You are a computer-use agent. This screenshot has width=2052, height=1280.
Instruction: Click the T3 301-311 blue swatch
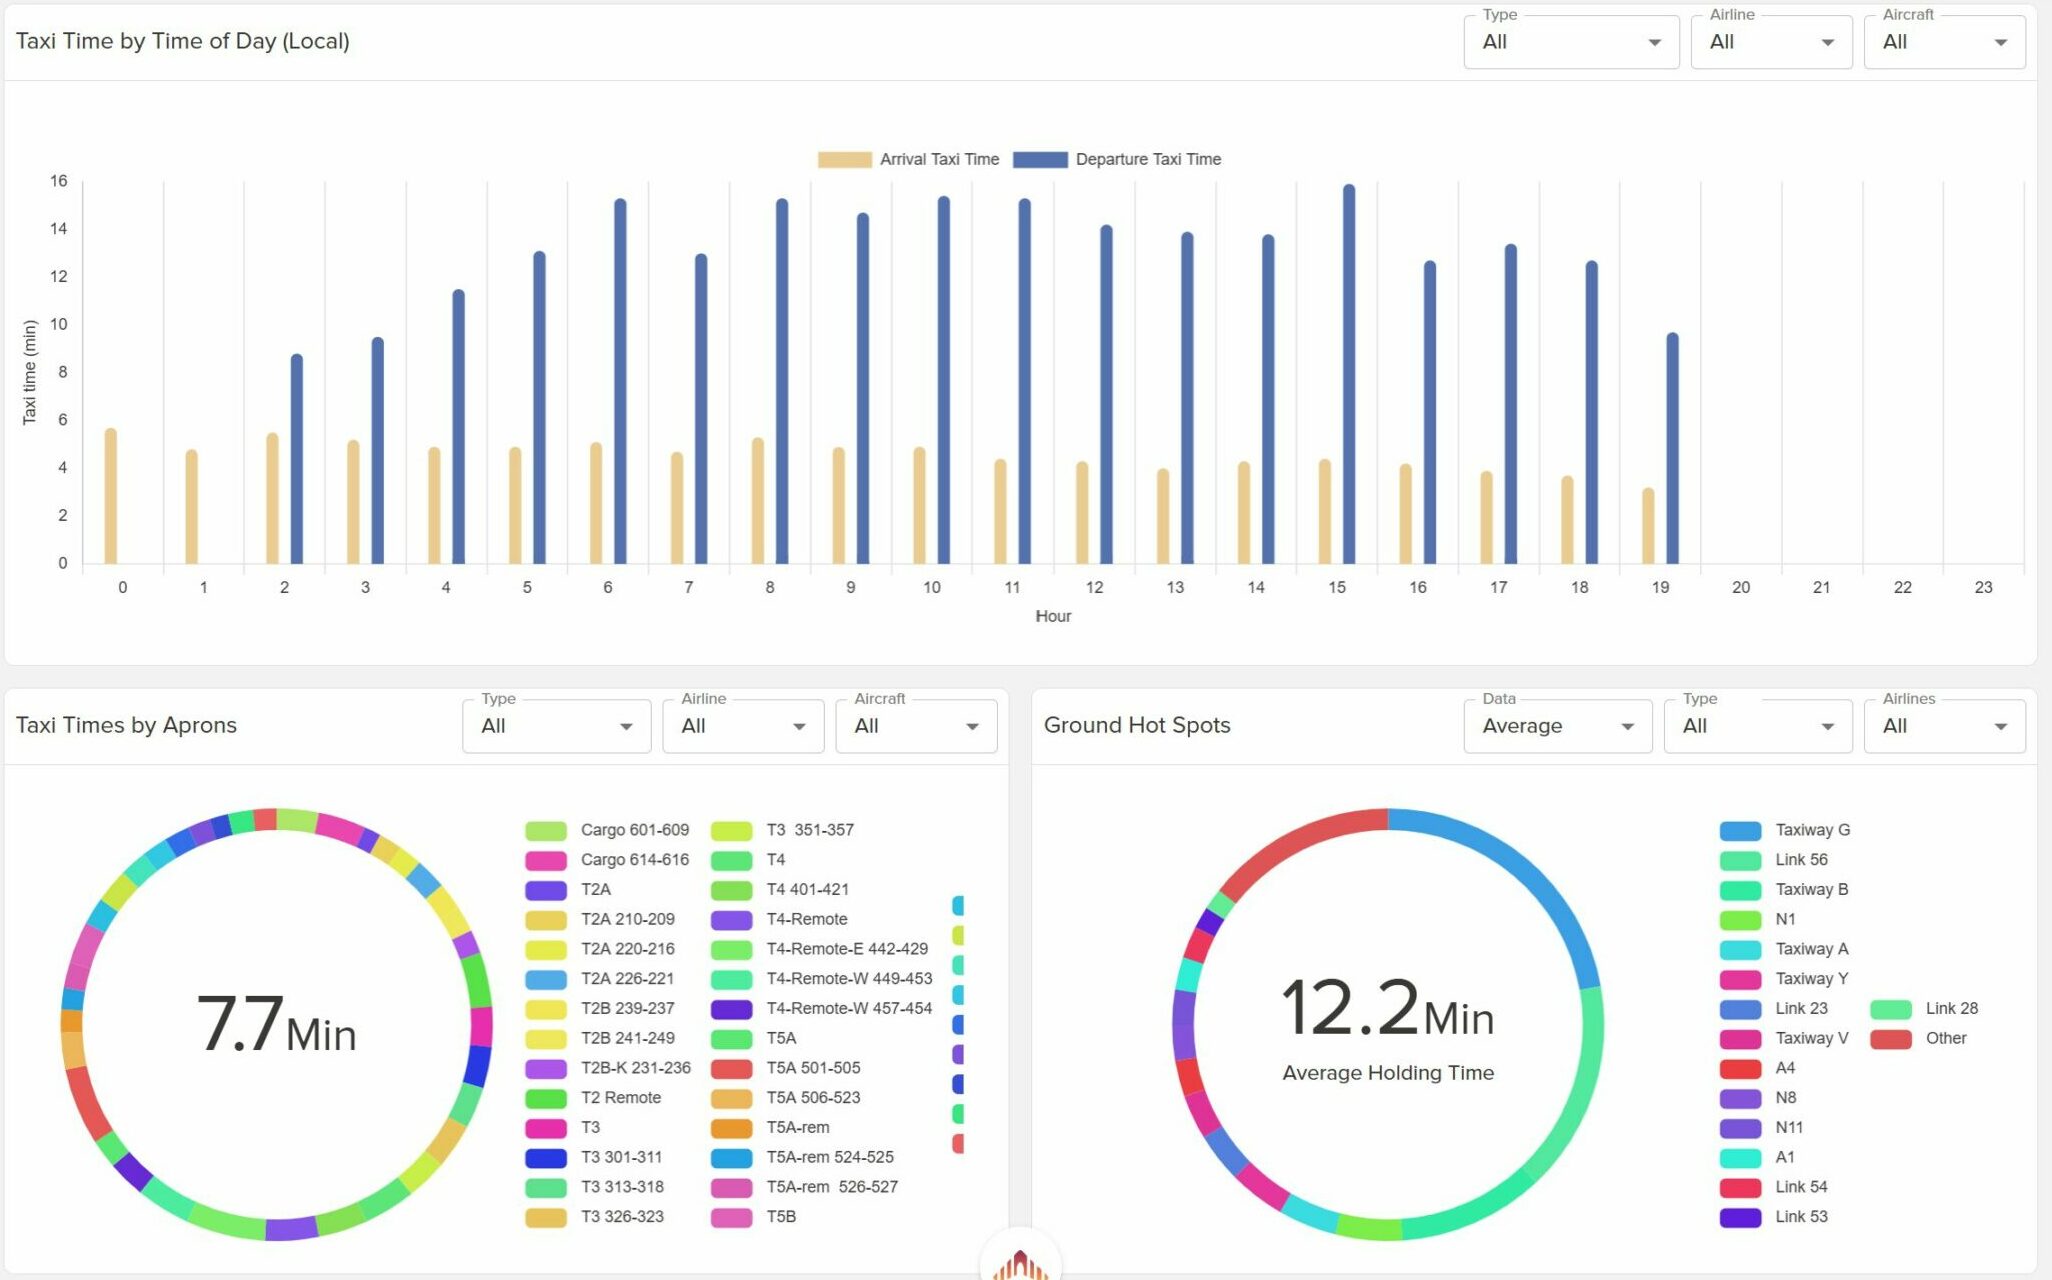[546, 1158]
